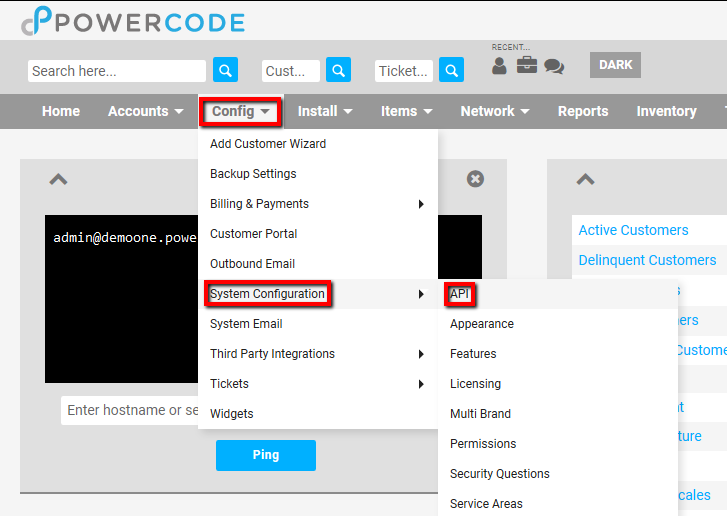Screen dimensions: 727x516
Task: Select Outbound Email menu item
Action: click(x=318, y=264)
